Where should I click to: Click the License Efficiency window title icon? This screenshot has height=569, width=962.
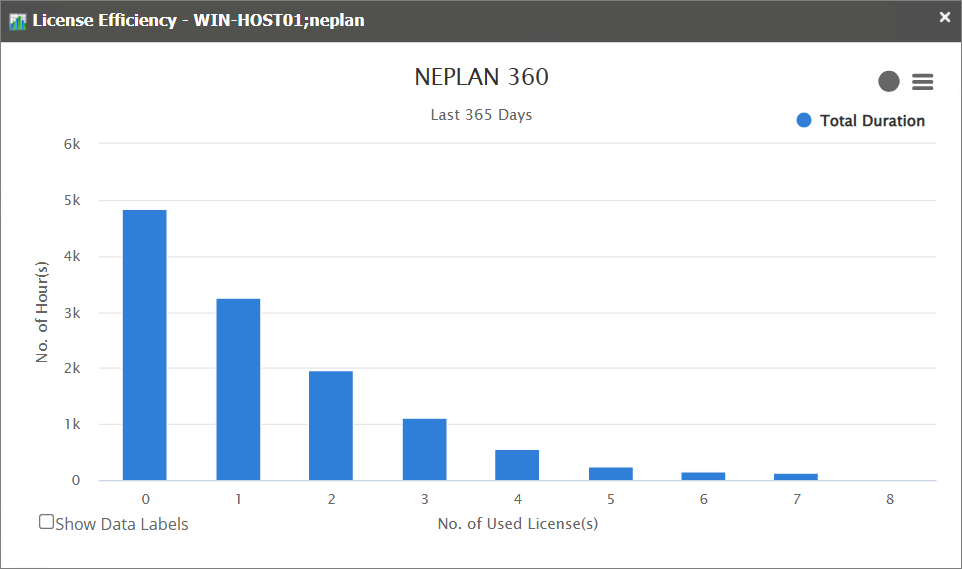tap(17, 21)
